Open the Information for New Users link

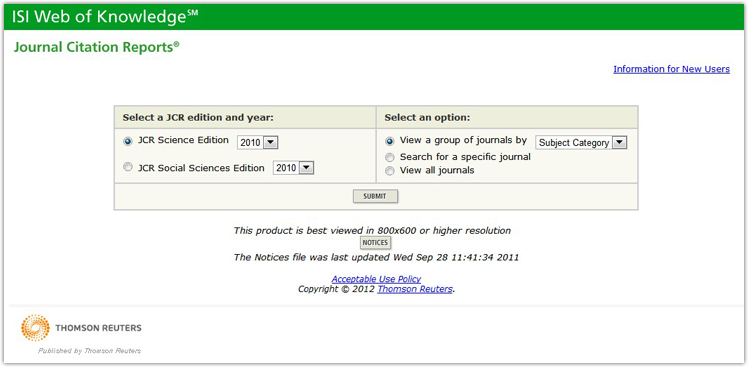click(671, 69)
